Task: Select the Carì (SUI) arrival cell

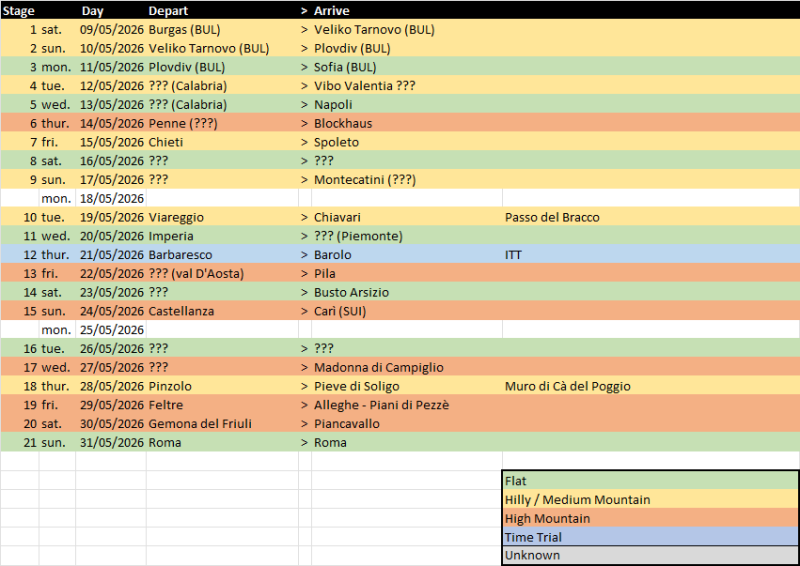Action: [x=339, y=311]
